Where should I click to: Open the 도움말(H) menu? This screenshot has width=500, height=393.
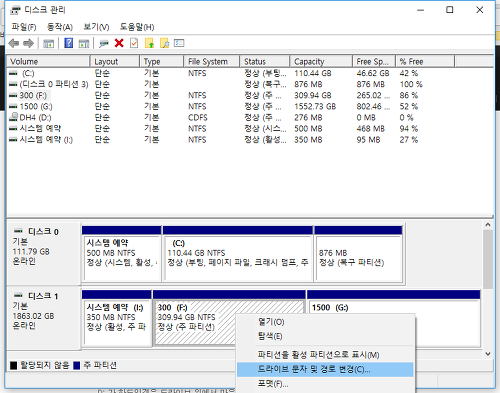click(137, 27)
